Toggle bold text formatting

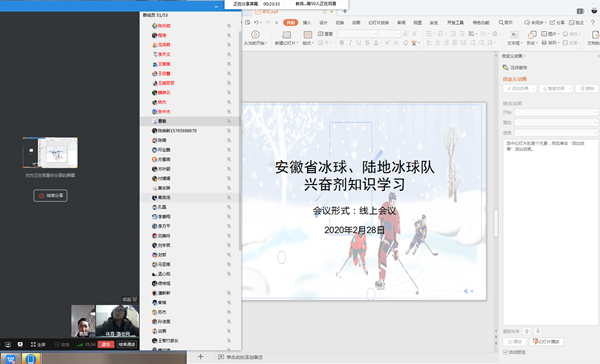pos(342,43)
